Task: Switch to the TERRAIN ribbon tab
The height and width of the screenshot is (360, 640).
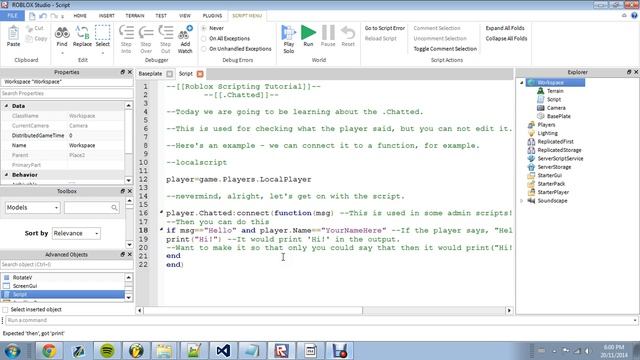Action: pos(135,16)
